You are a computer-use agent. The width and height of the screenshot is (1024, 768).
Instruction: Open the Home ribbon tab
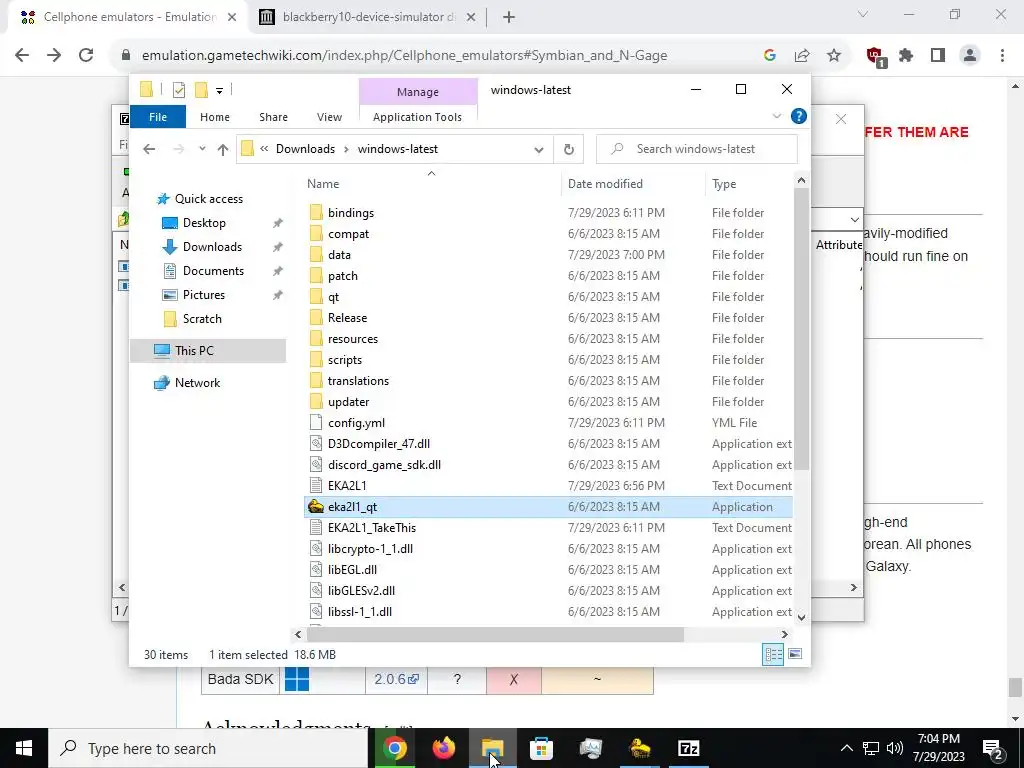(x=215, y=117)
